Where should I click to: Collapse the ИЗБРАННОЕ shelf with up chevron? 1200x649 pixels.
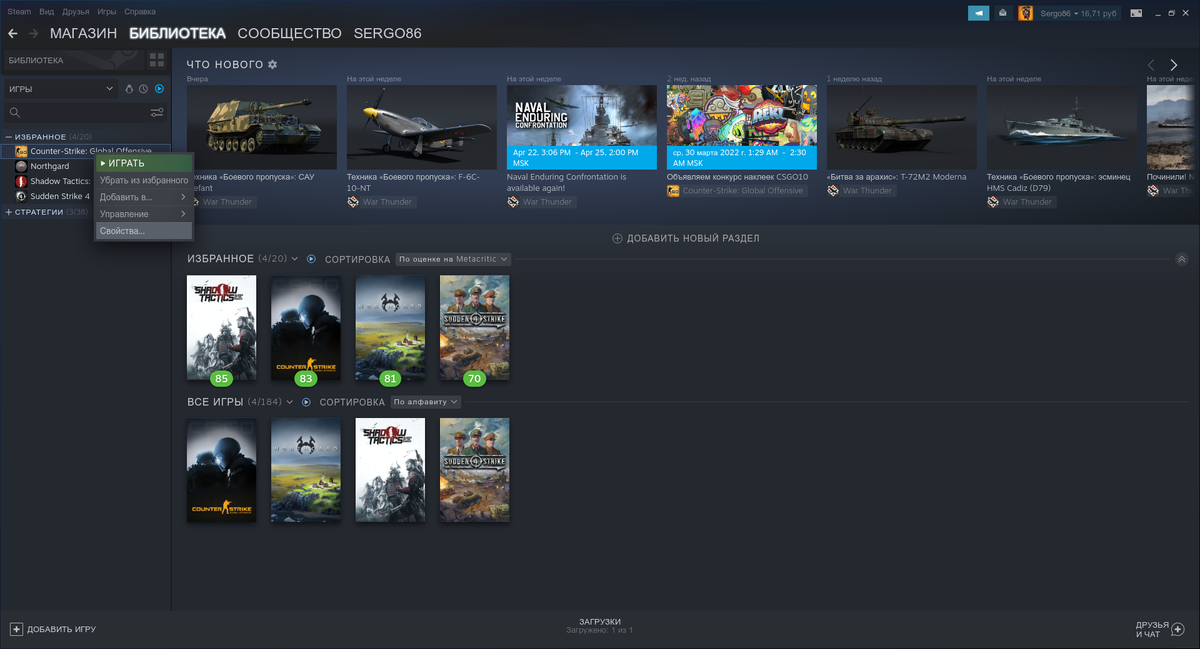tap(1181, 259)
